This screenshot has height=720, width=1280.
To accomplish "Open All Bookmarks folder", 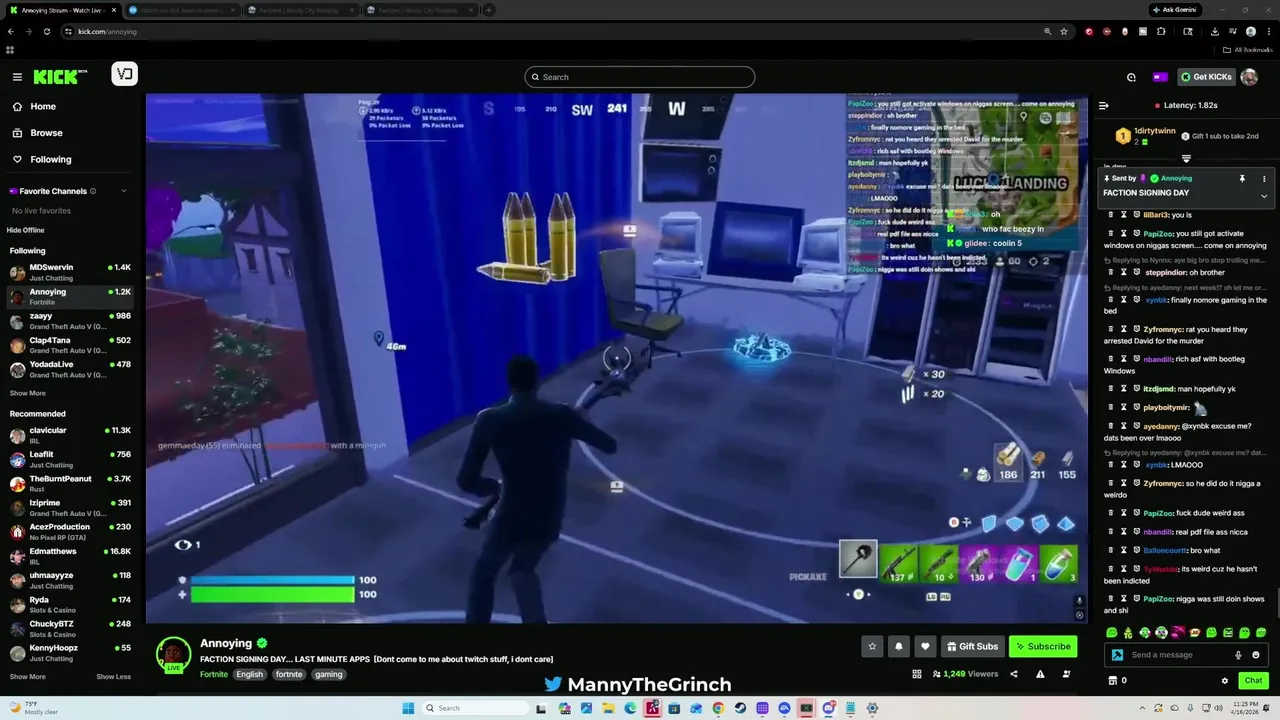I will (1247, 49).
